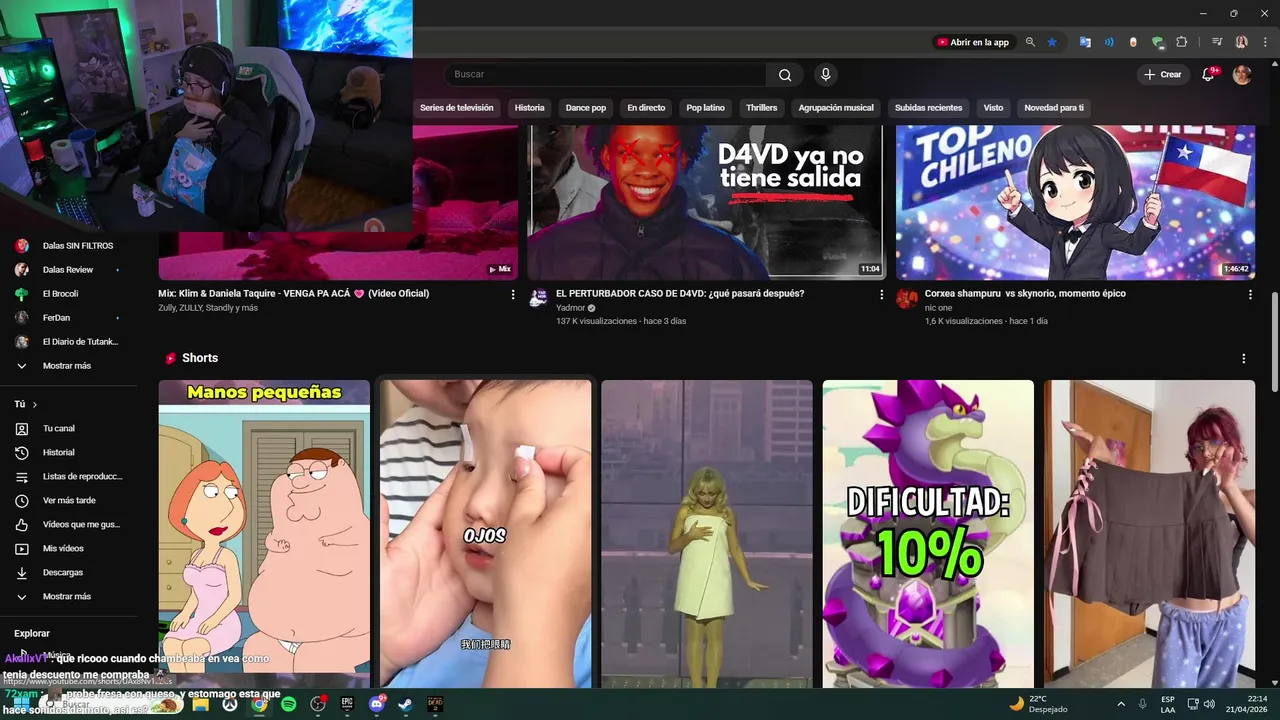The height and width of the screenshot is (720, 1280).
Task: Open Overwatch from the taskbar
Action: (x=229, y=704)
